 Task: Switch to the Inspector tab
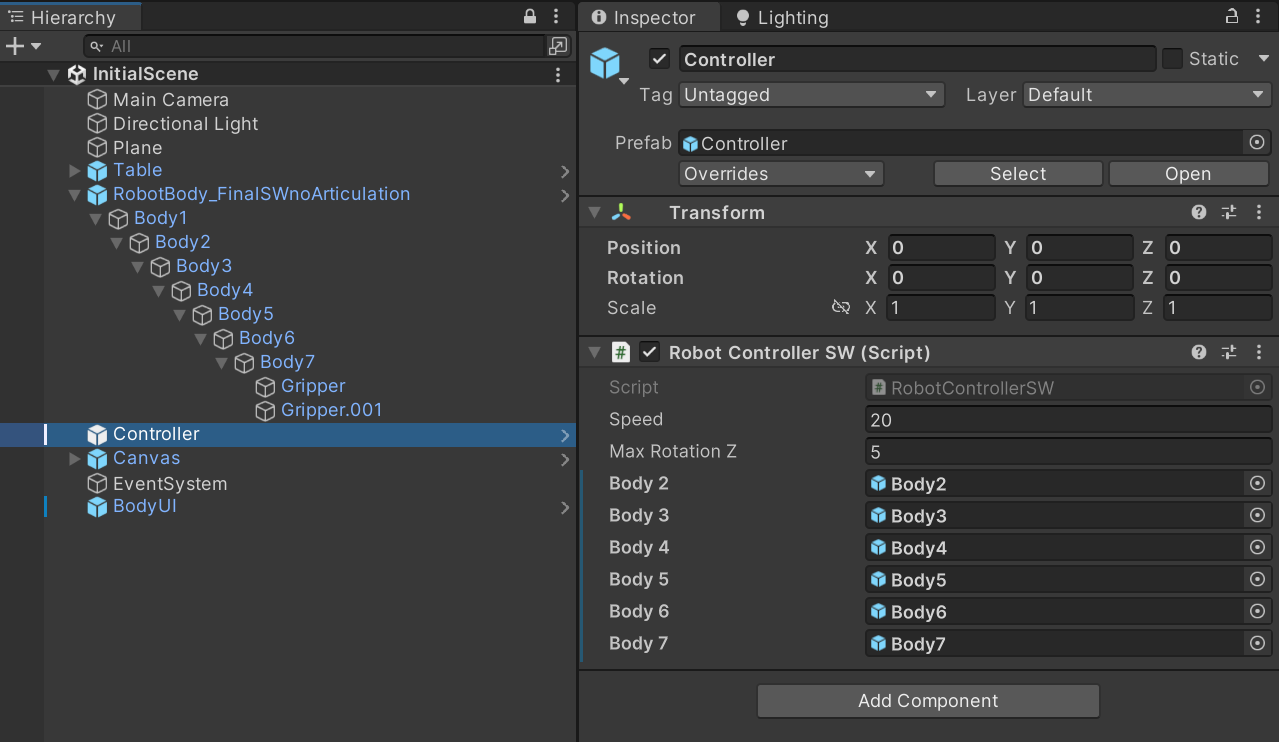pos(651,18)
